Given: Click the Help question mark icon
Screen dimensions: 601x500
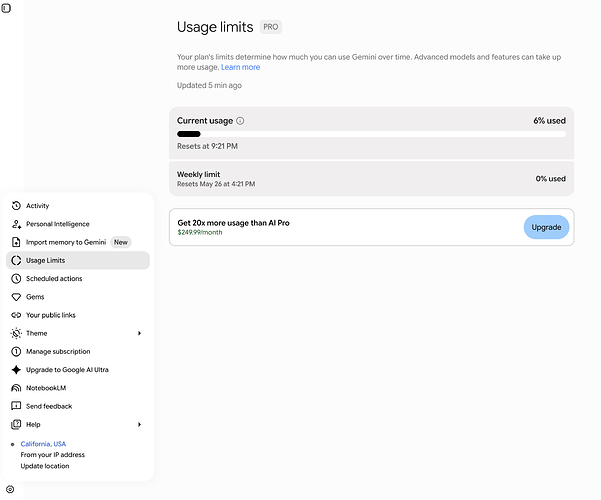Looking at the screenshot, I should point(16,424).
